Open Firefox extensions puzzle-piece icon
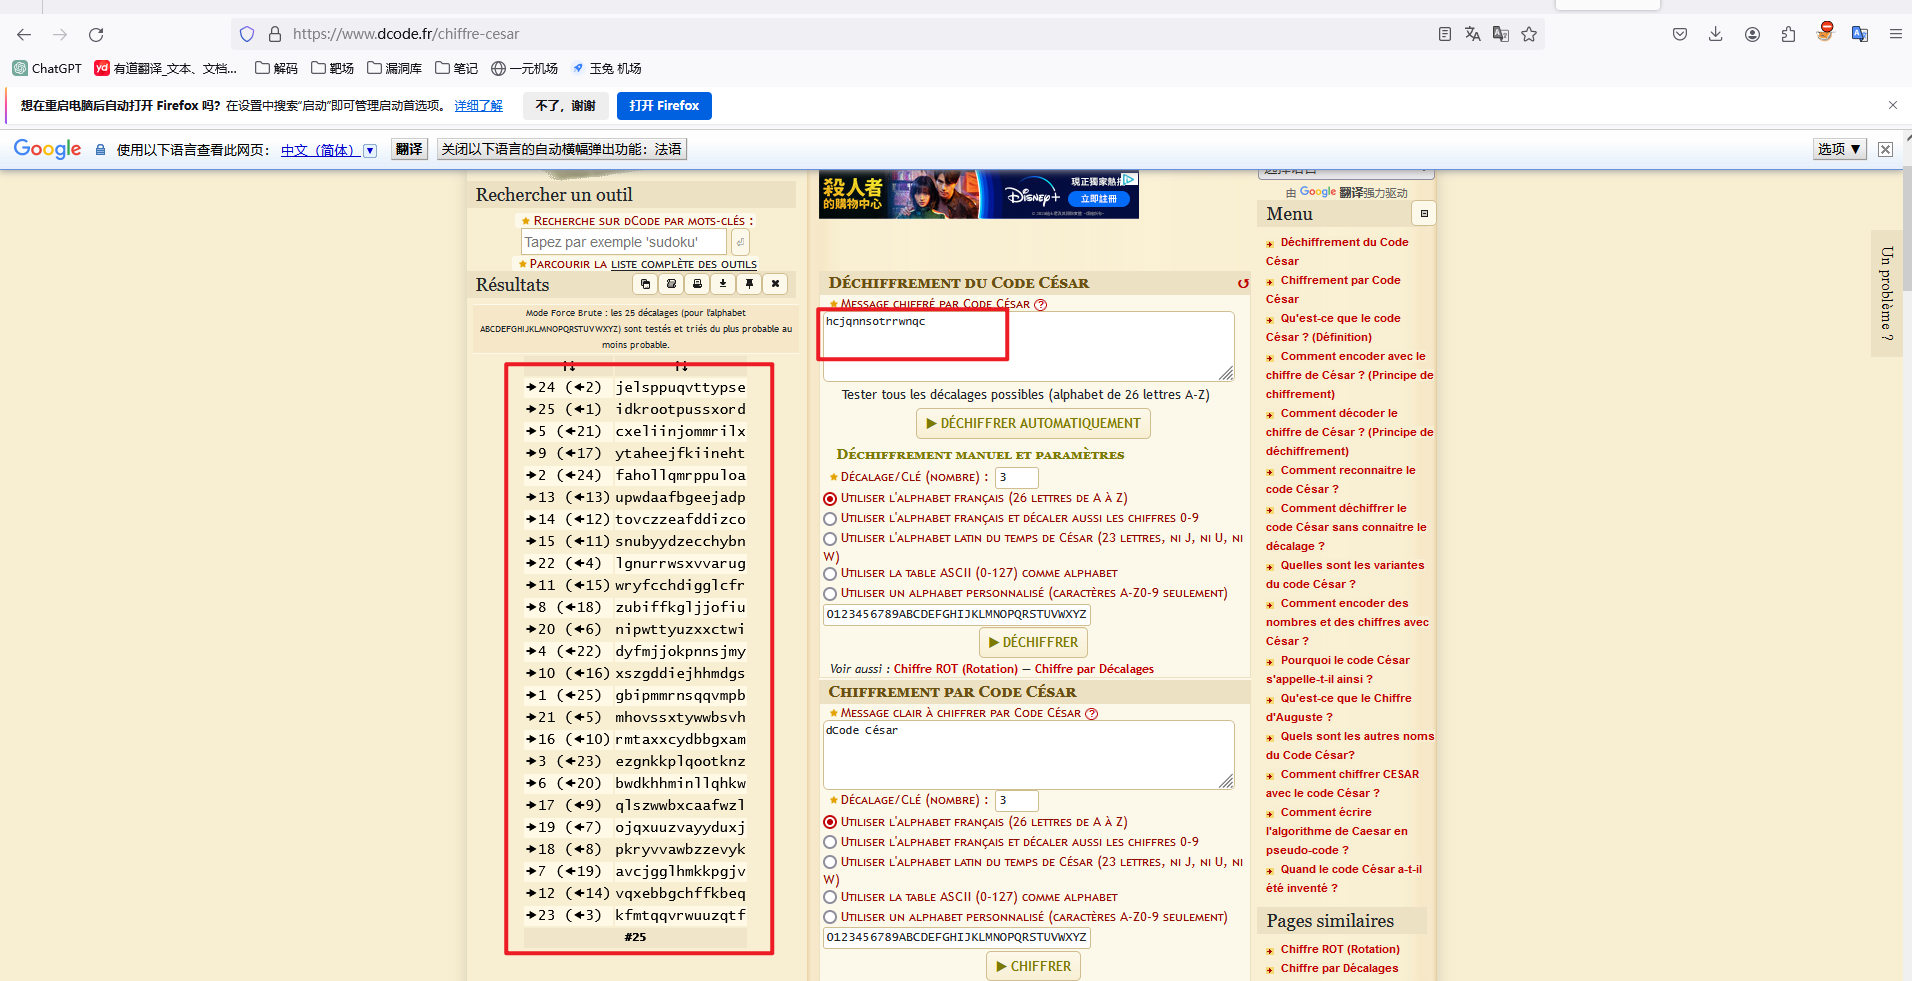1912x981 pixels. point(1788,34)
